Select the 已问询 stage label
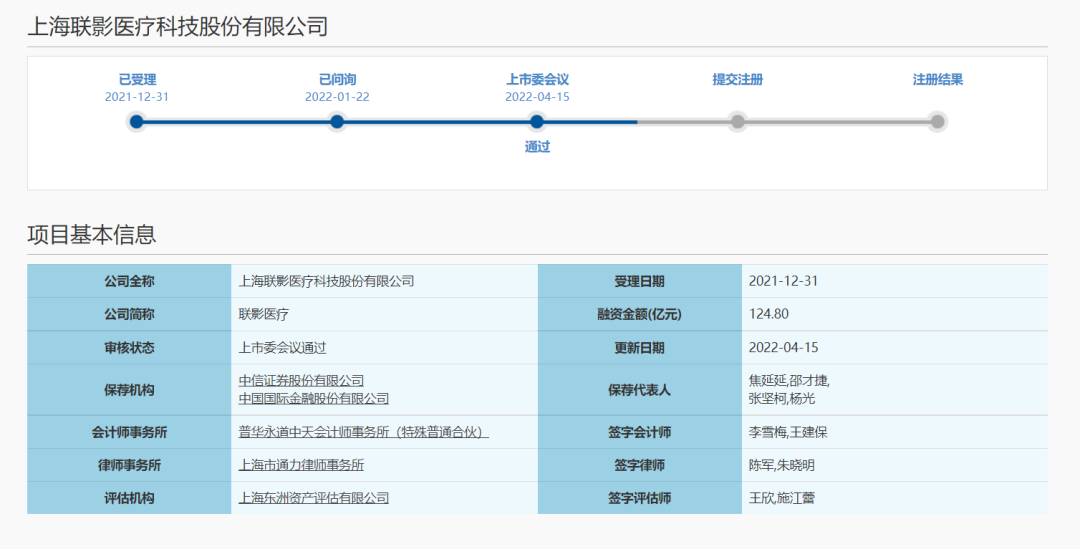The width and height of the screenshot is (1080, 549). click(338, 79)
